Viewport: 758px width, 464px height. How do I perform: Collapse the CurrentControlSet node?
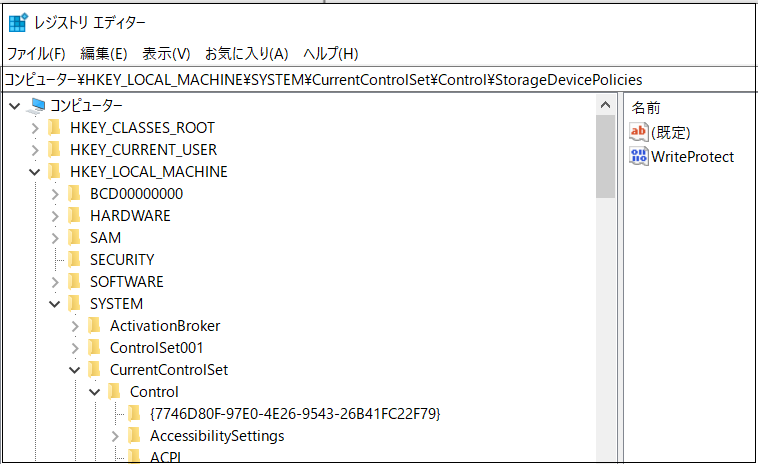pos(74,370)
